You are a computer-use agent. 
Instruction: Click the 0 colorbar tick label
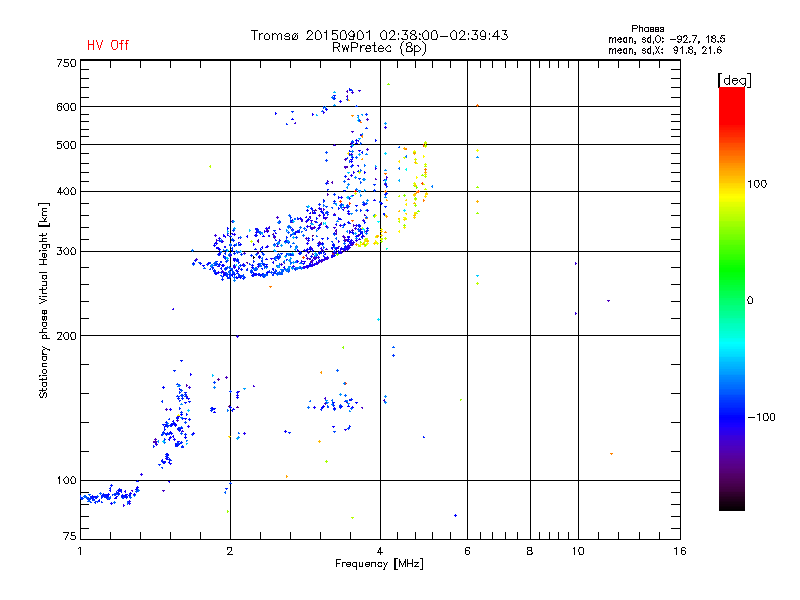750,301
